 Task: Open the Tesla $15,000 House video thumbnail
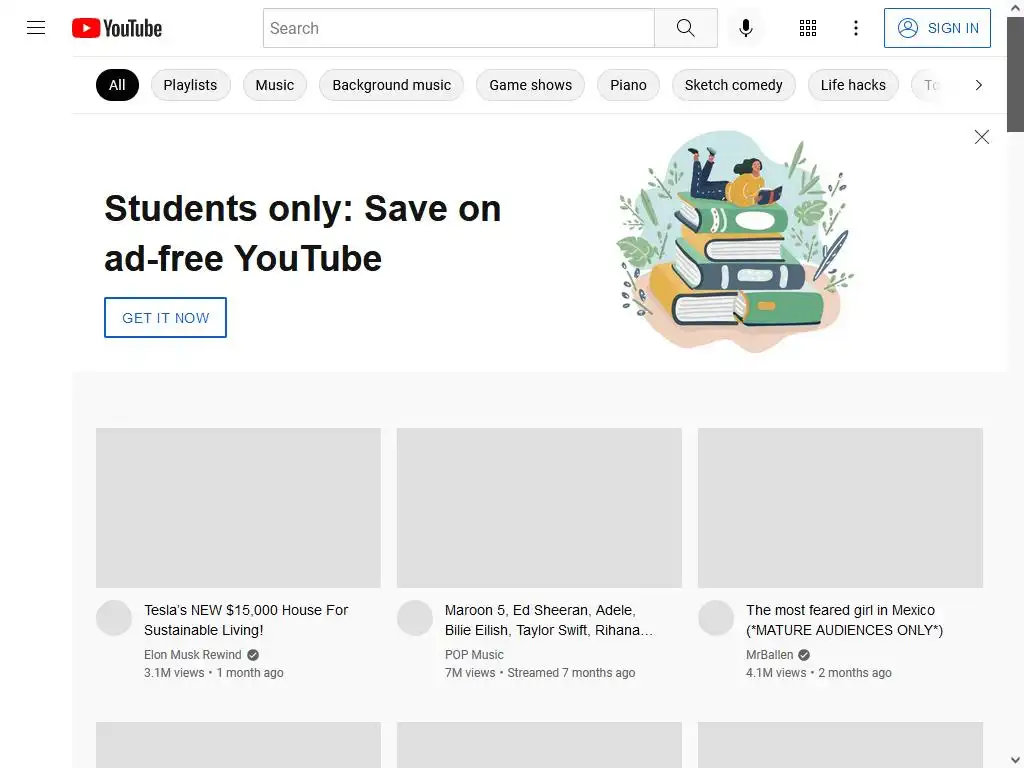click(x=238, y=507)
